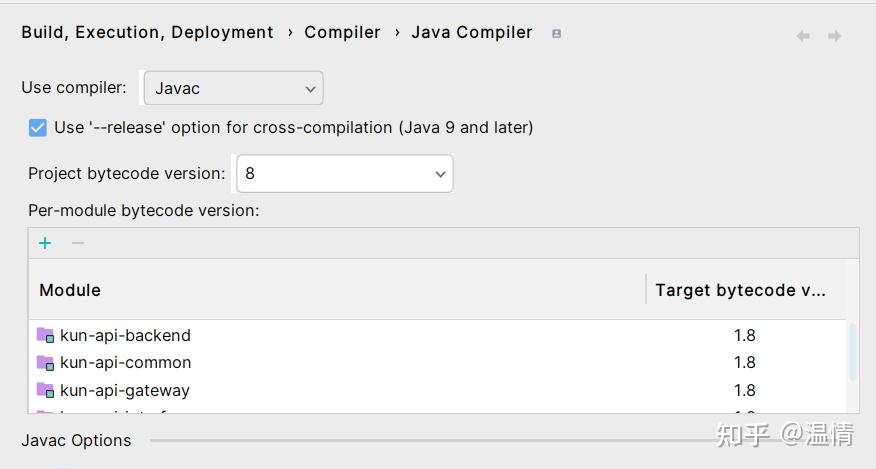Image resolution: width=876 pixels, height=469 pixels.
Task: Navigate forward using the right arrow
Action: (834, 36)
